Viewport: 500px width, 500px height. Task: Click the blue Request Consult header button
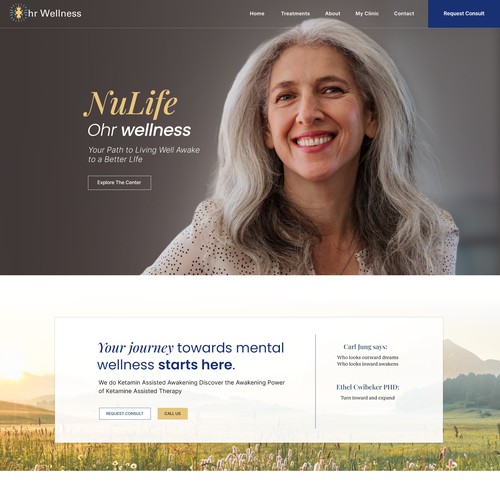(x=464, y=14)
